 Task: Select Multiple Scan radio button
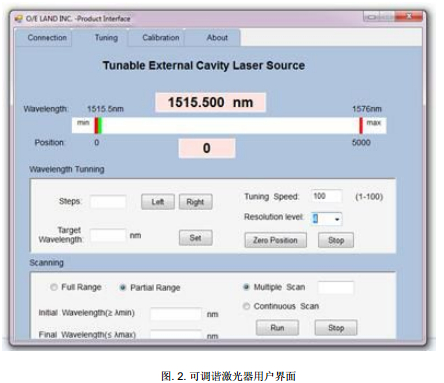point(246,287)
